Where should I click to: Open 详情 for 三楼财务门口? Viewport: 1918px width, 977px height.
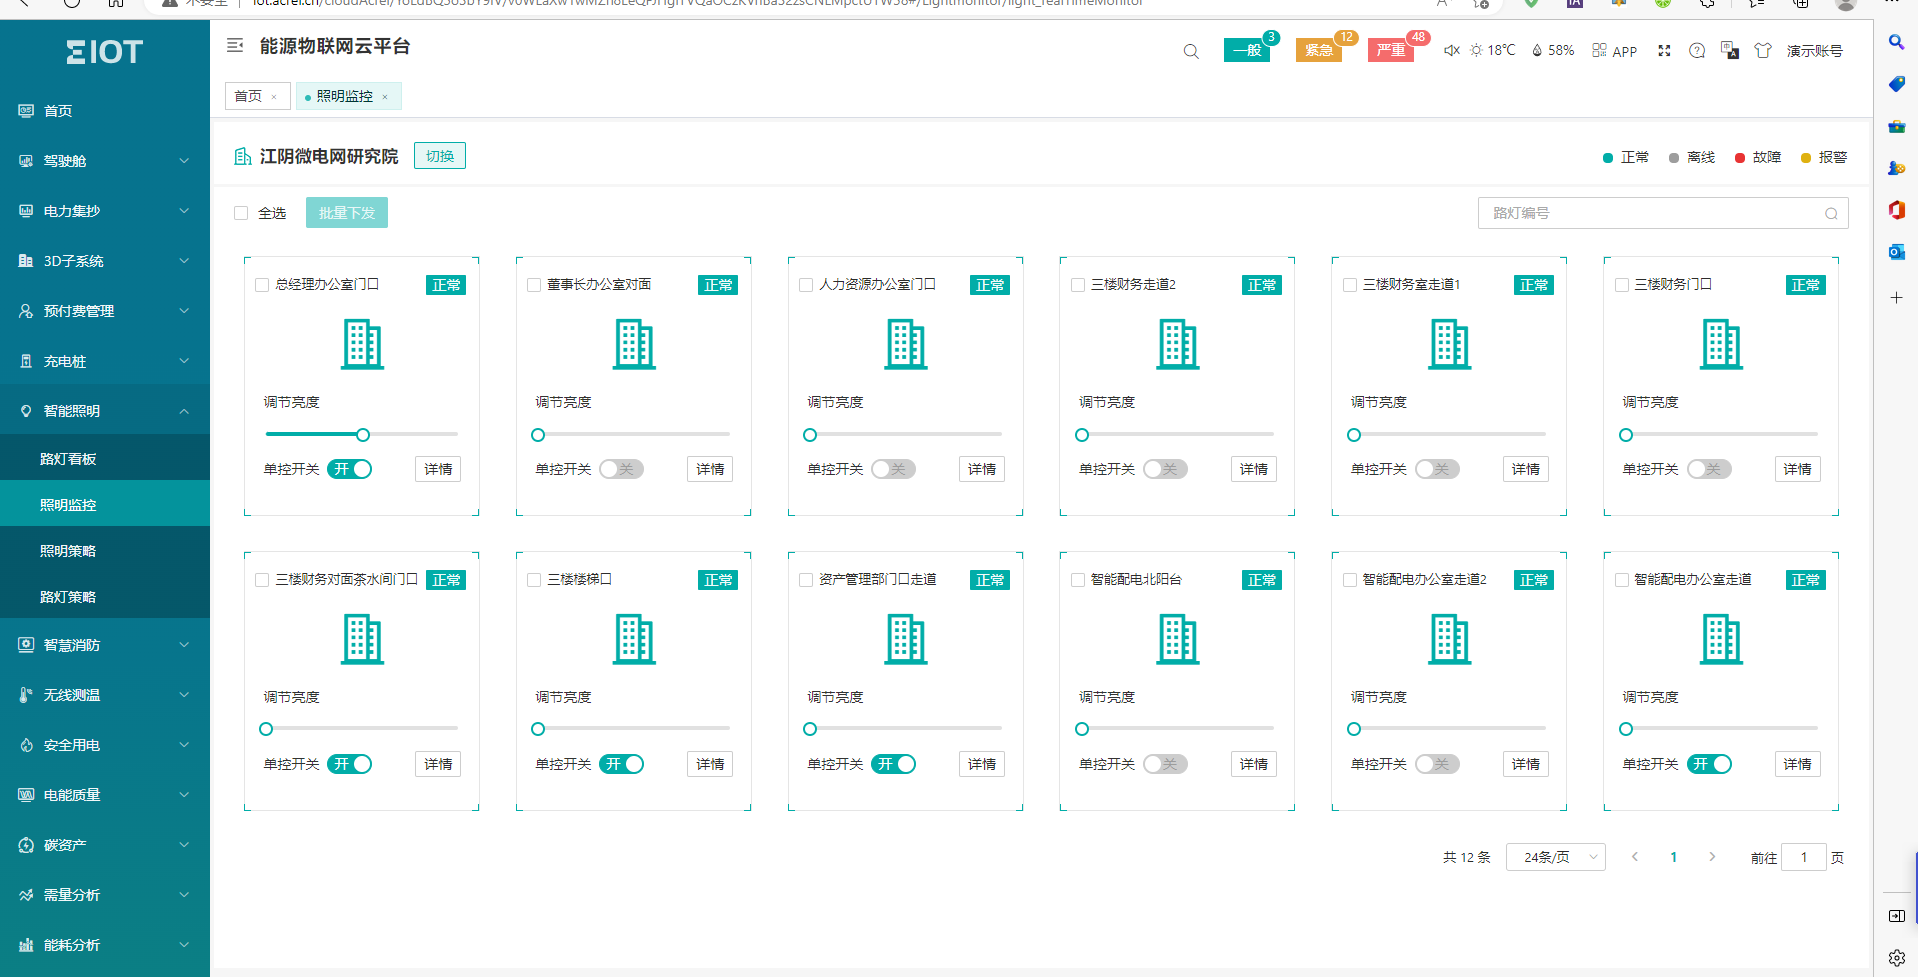coord(1797,469)
